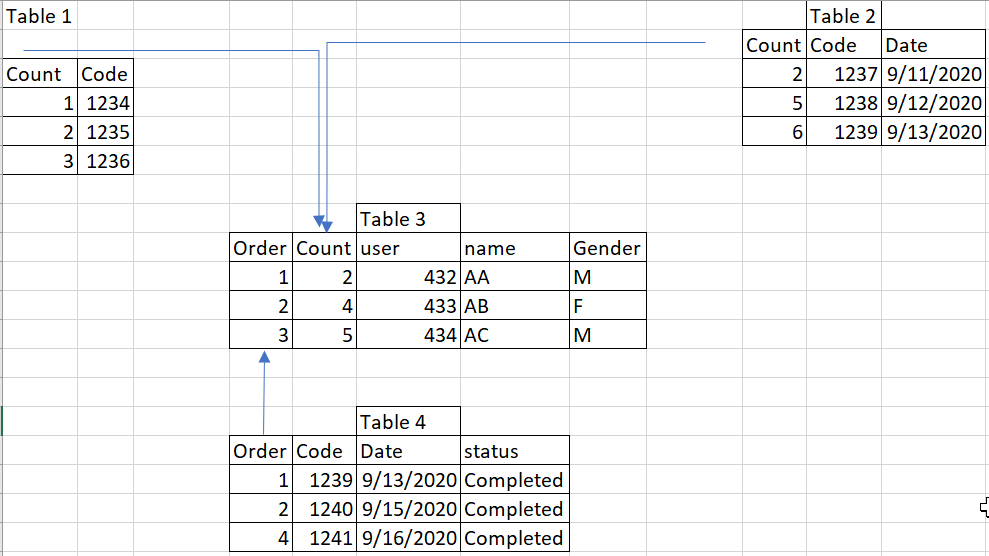Click cell containing 1240
This screenshot has height=556, width=989.
pos(324,509)
